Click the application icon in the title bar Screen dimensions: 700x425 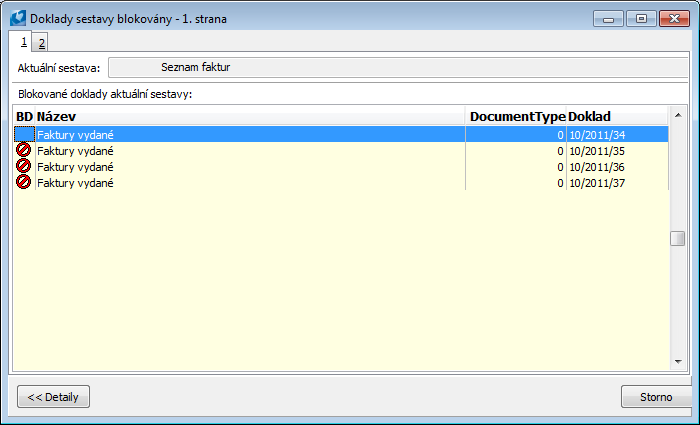[x=18, y=19]
